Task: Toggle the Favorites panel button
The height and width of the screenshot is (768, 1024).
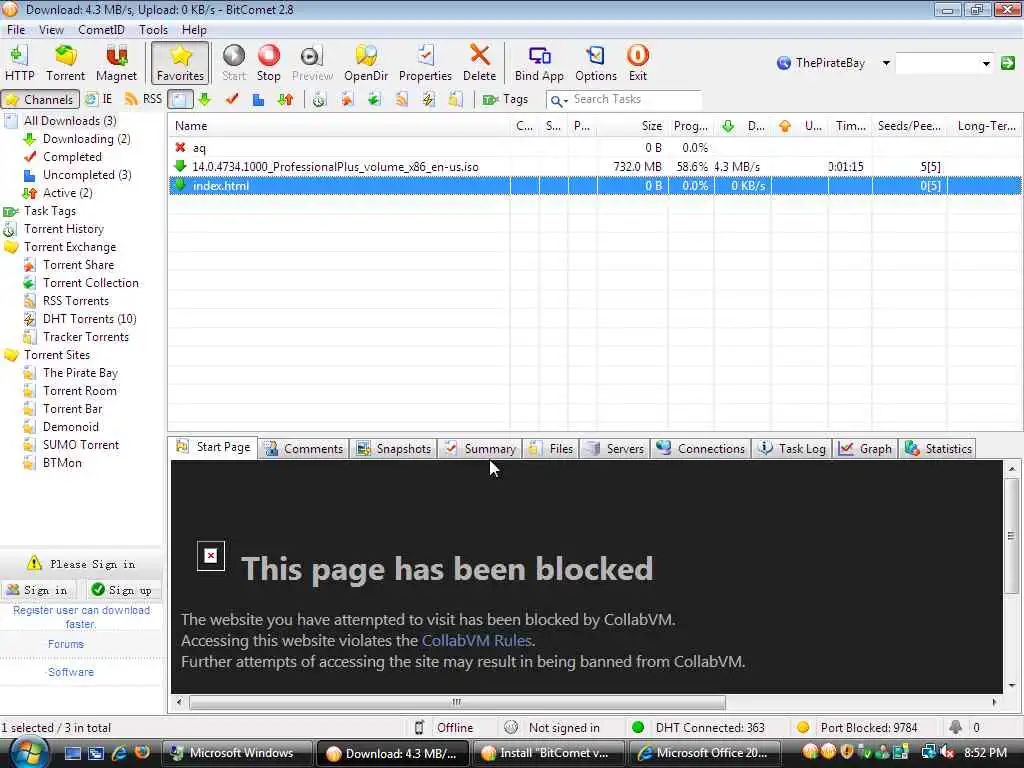Action: point(180,63)
